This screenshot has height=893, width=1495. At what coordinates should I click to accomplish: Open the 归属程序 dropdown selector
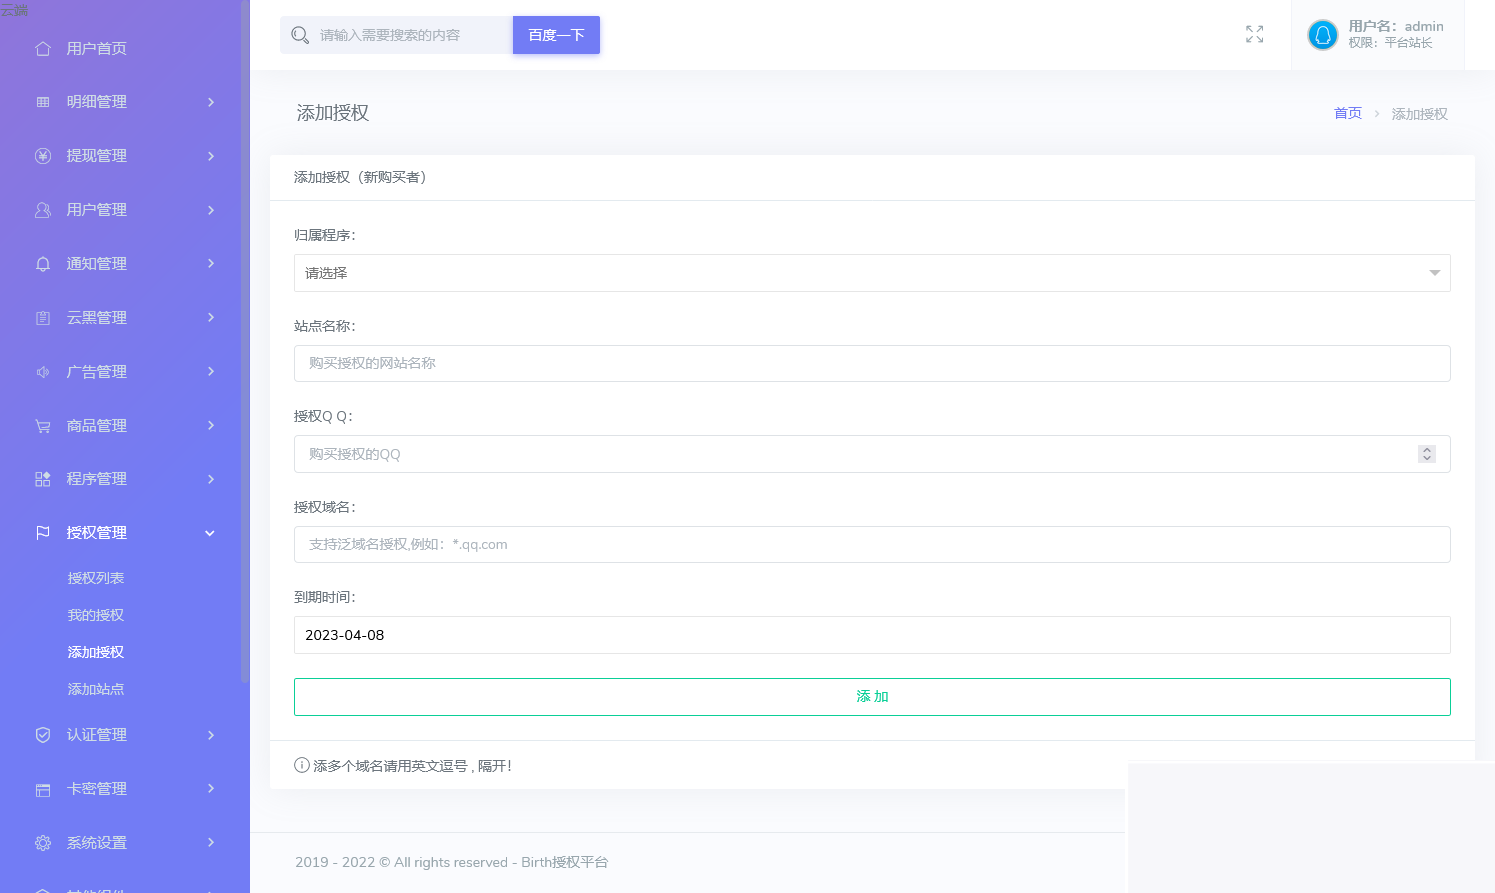click(871, 273)
